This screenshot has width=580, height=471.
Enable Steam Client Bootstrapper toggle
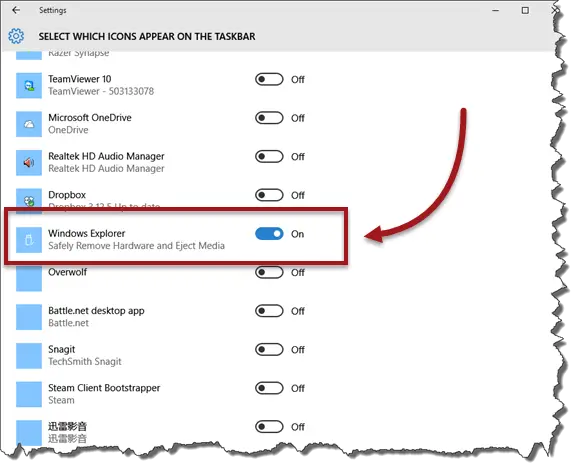269,388
